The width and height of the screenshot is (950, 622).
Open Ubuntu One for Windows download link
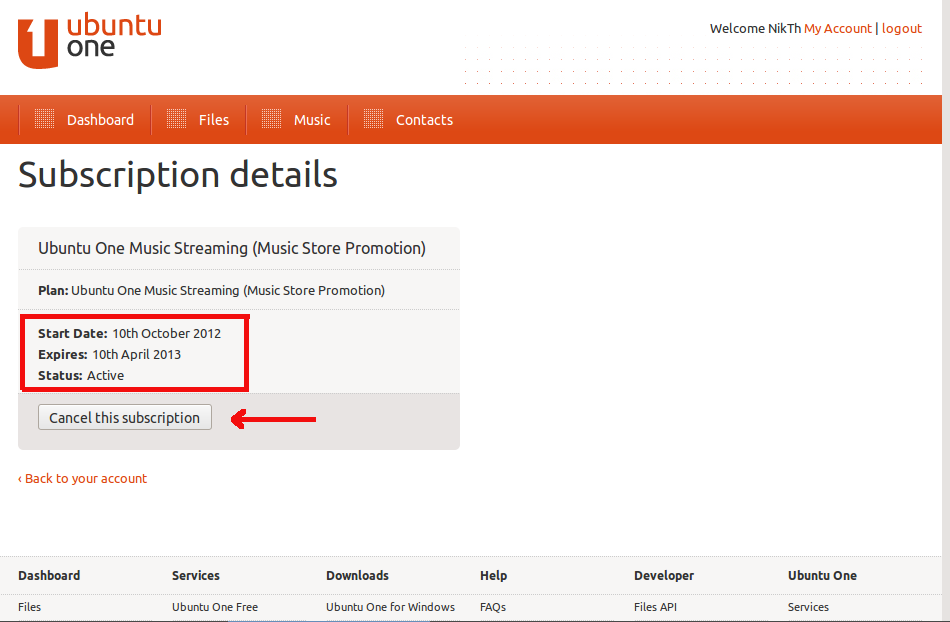tap(390, 607)
